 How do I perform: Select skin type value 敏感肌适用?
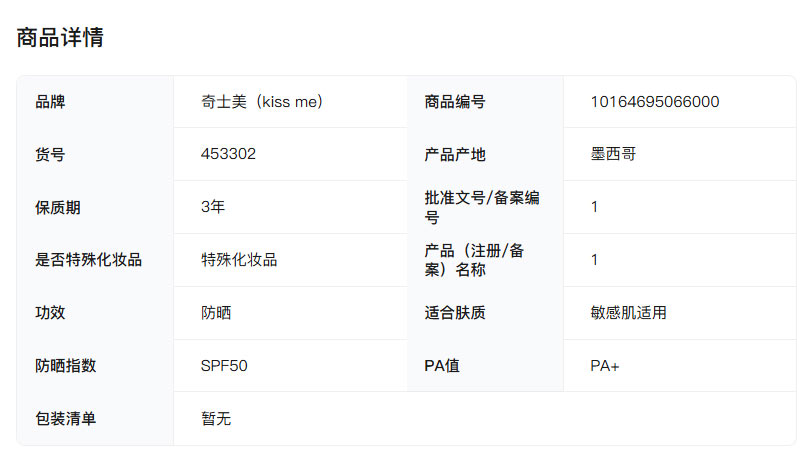(628, 313)
